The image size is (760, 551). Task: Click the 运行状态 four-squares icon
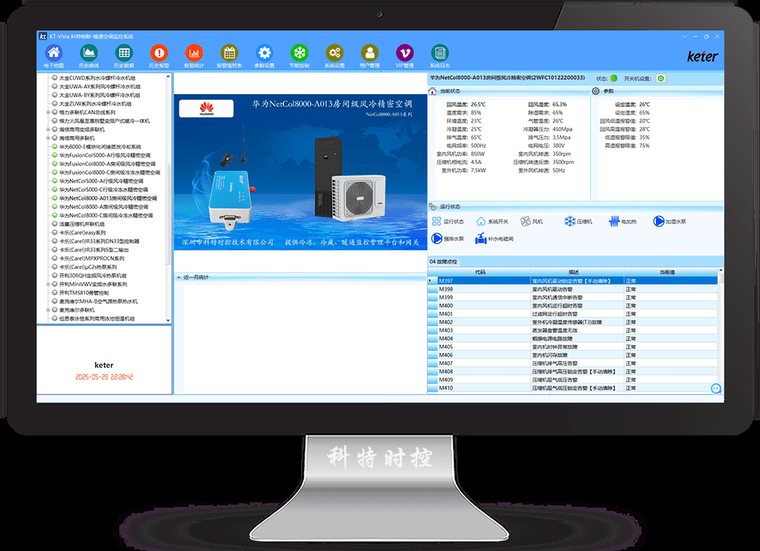[x=436, y=221]
